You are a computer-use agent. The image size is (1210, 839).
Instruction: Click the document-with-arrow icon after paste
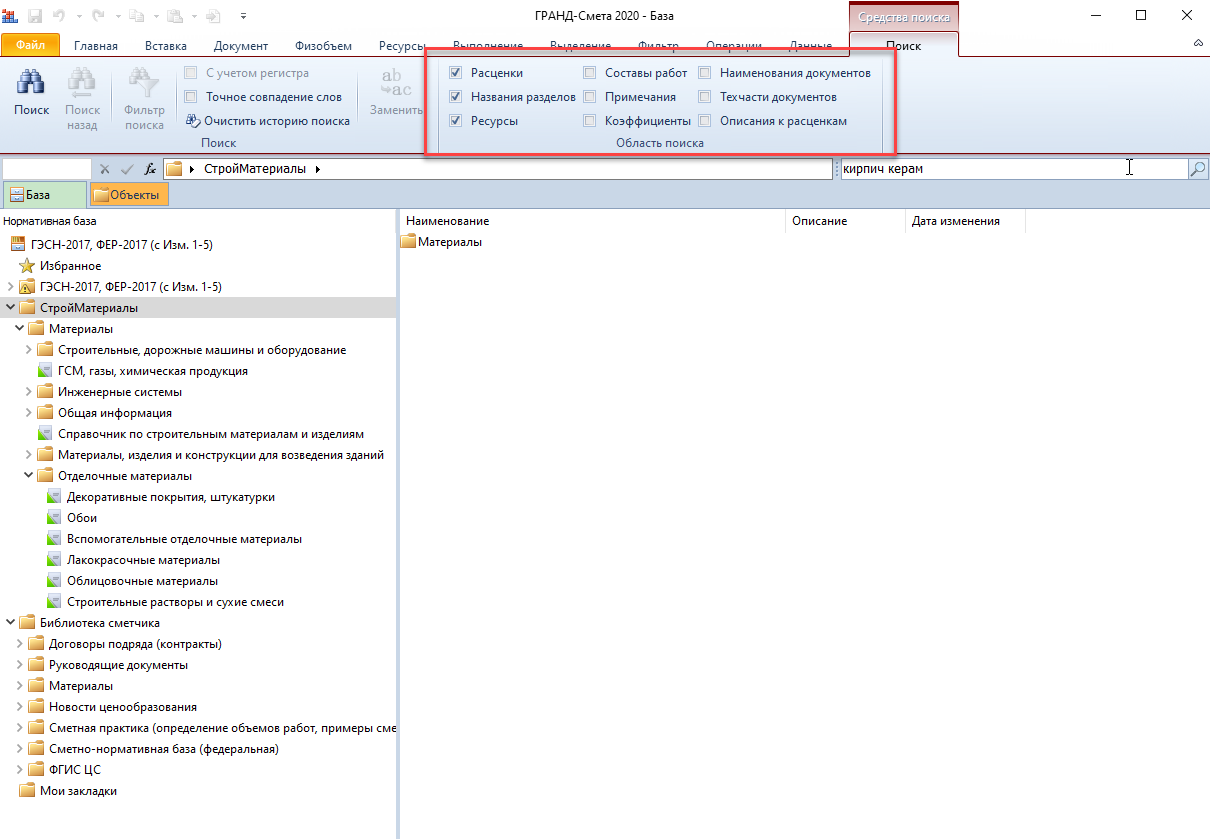pos(214,16)
